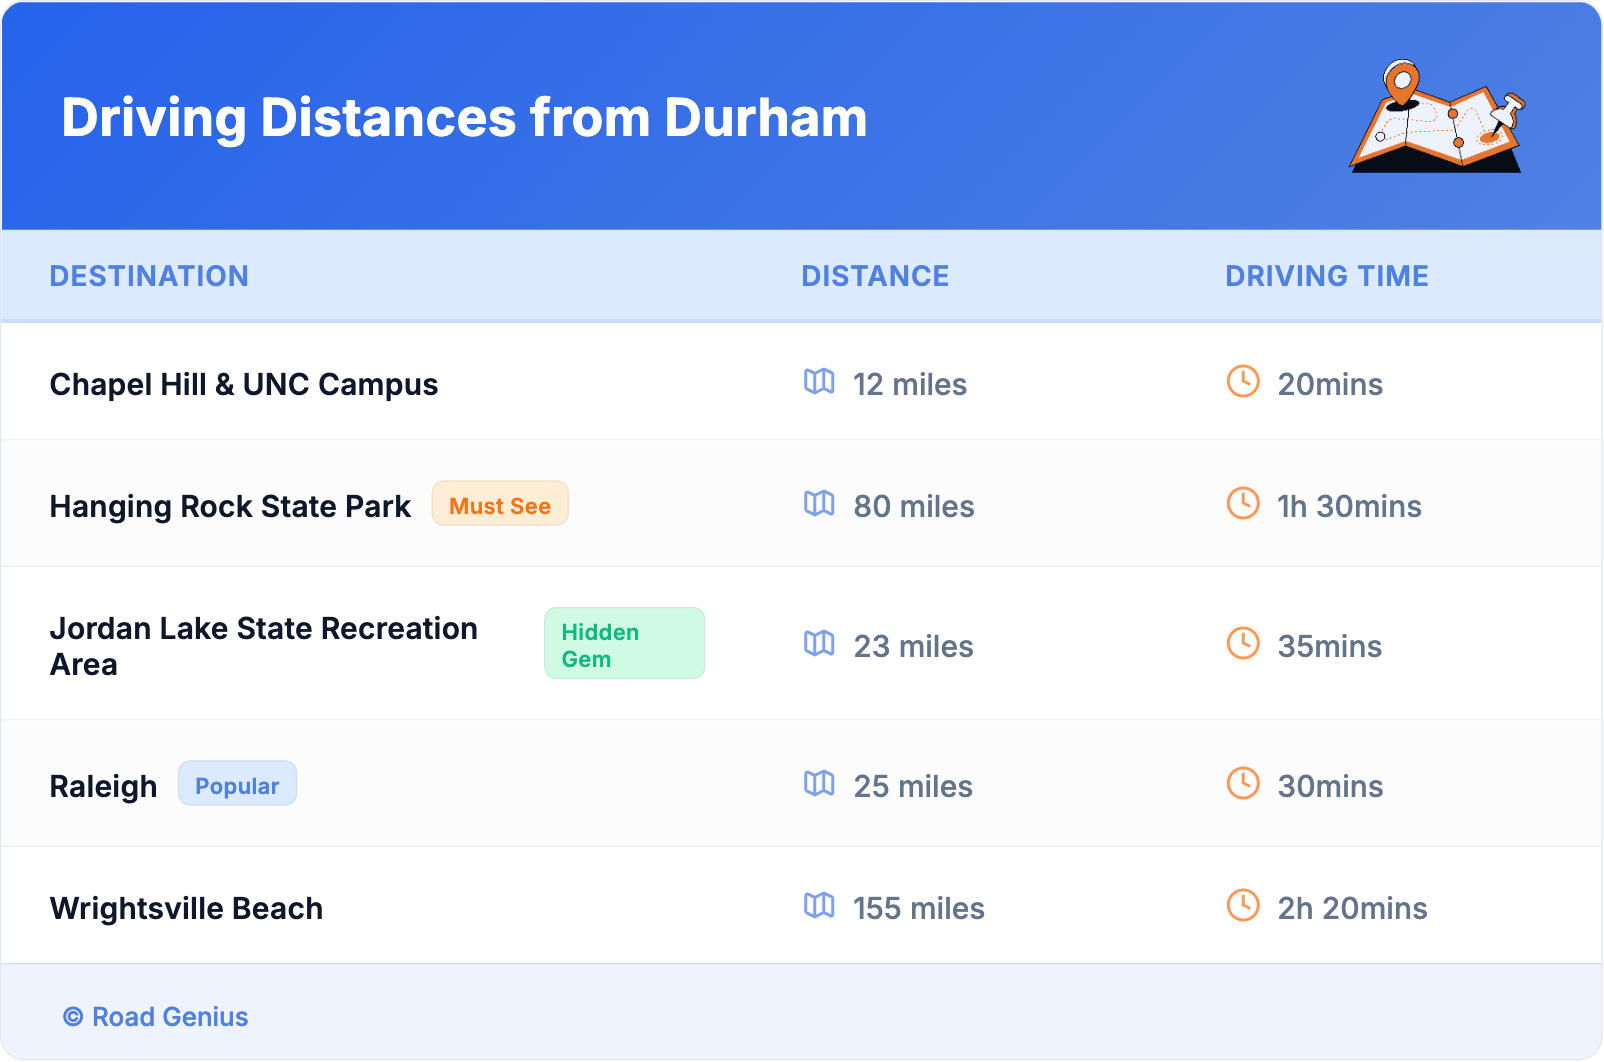Click the map with pin illustration in header
Image resolution: width=1604 pixels, height=1062 pixels.
pos(1438,117)
